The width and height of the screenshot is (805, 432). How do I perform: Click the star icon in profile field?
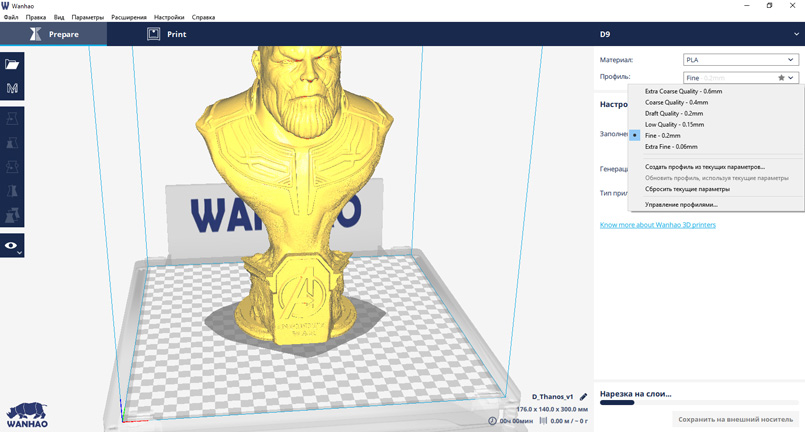click(x=781, y=78)
